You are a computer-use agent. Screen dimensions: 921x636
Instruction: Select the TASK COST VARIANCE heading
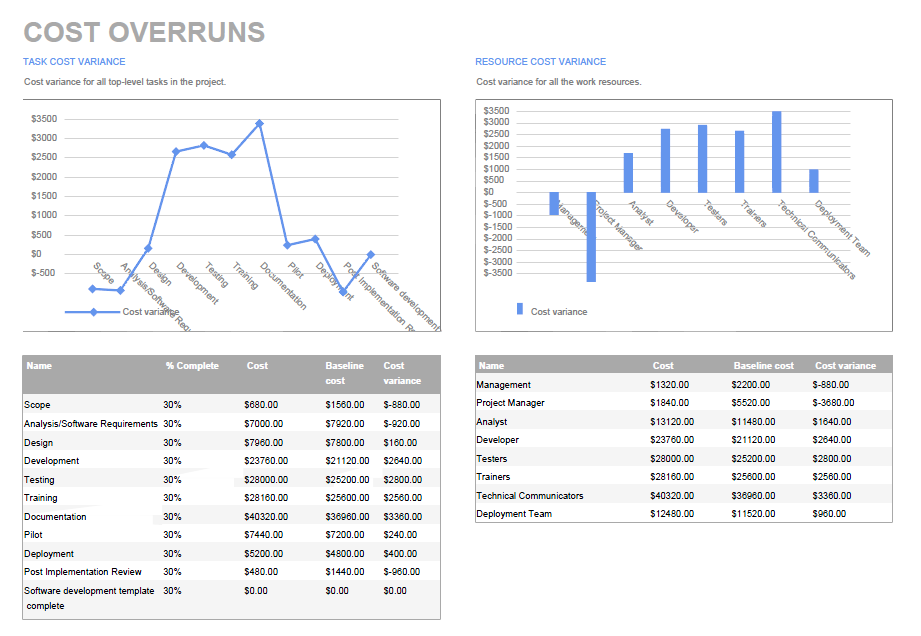click(74, 62)
